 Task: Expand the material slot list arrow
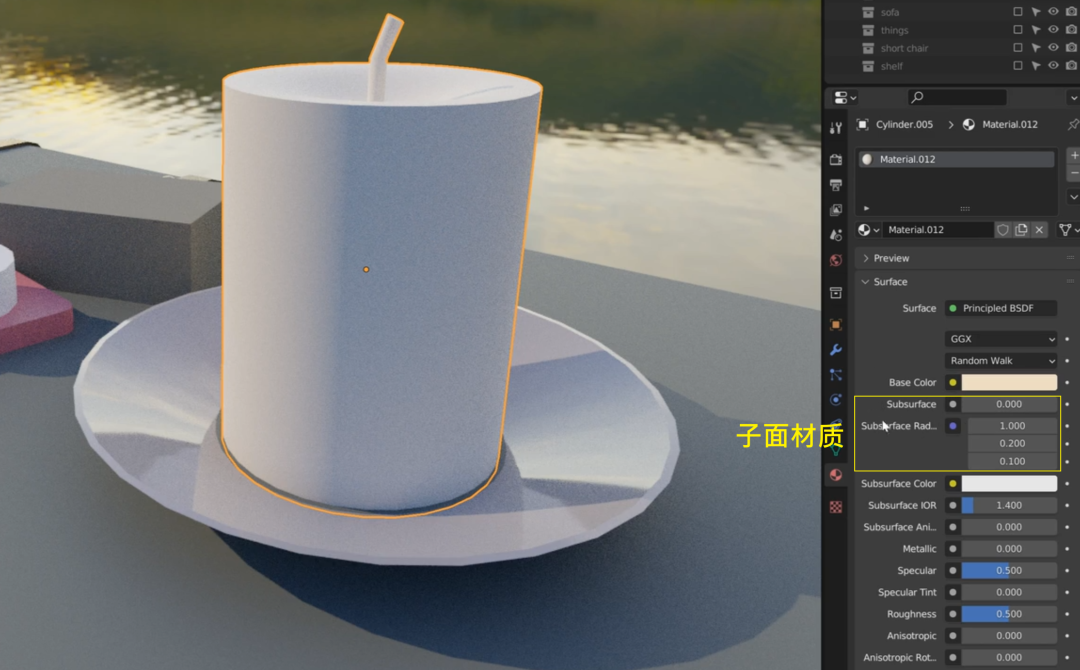(866, 208)
